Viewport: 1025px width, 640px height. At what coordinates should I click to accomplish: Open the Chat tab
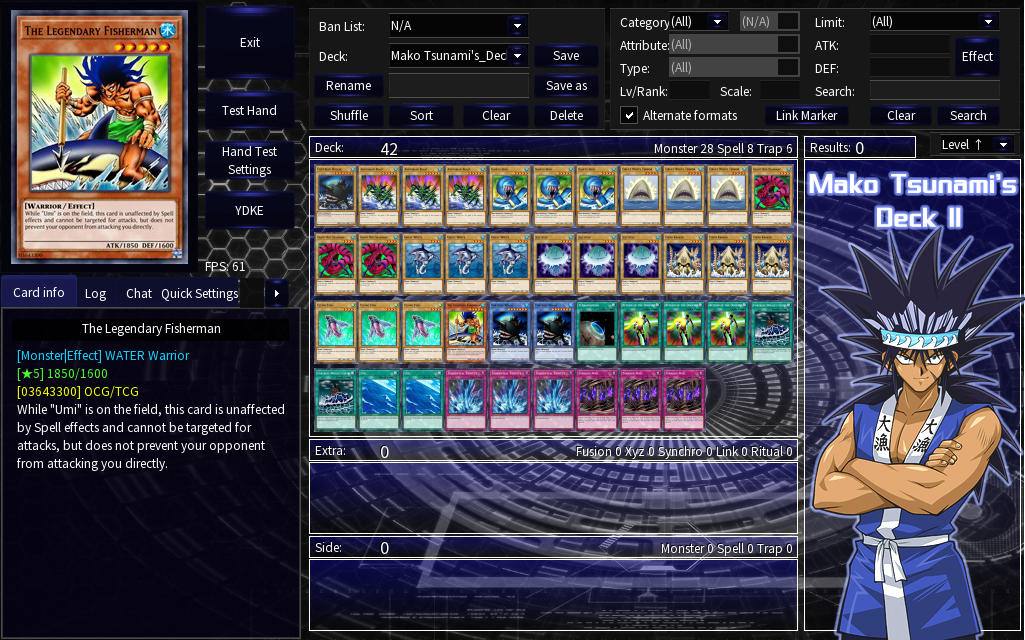pos(139,294)
